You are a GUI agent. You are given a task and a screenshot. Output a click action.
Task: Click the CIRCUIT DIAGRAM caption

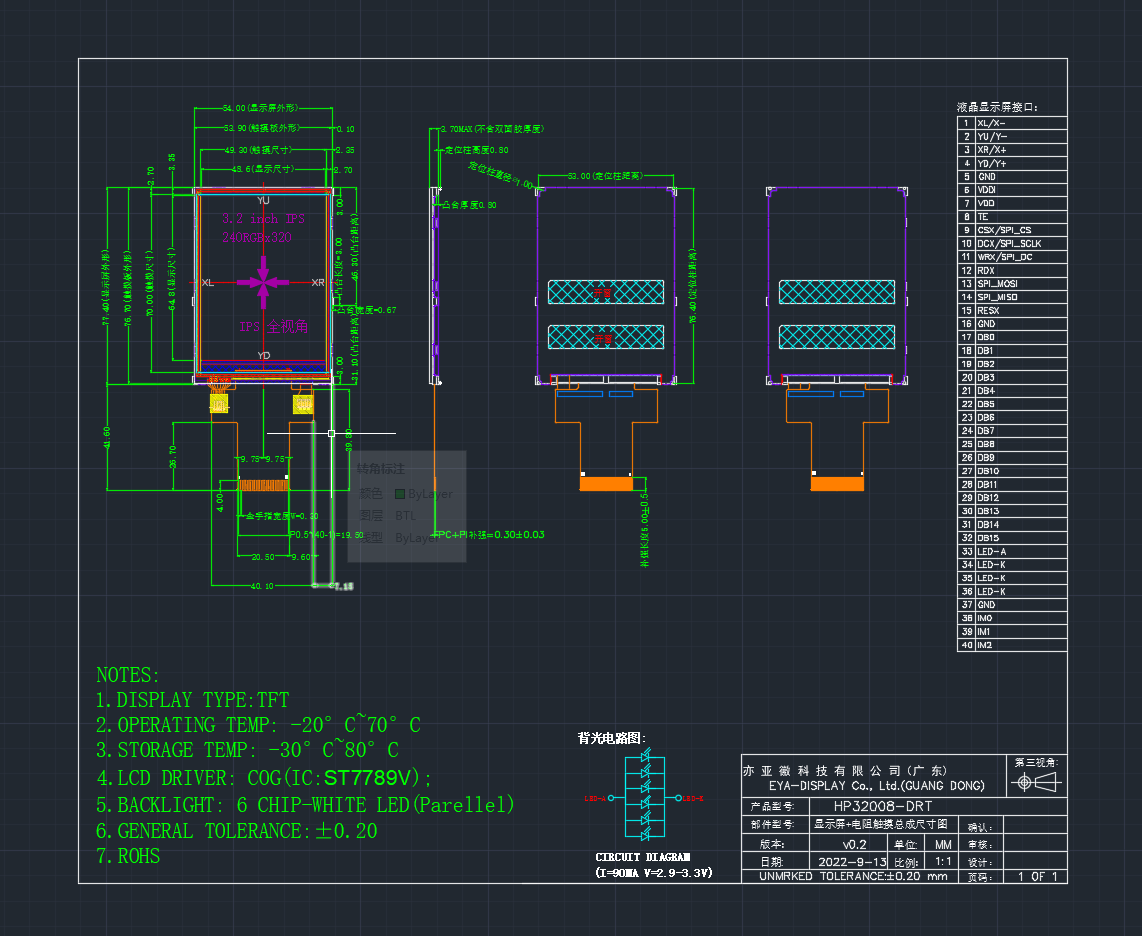click(642, 857)
